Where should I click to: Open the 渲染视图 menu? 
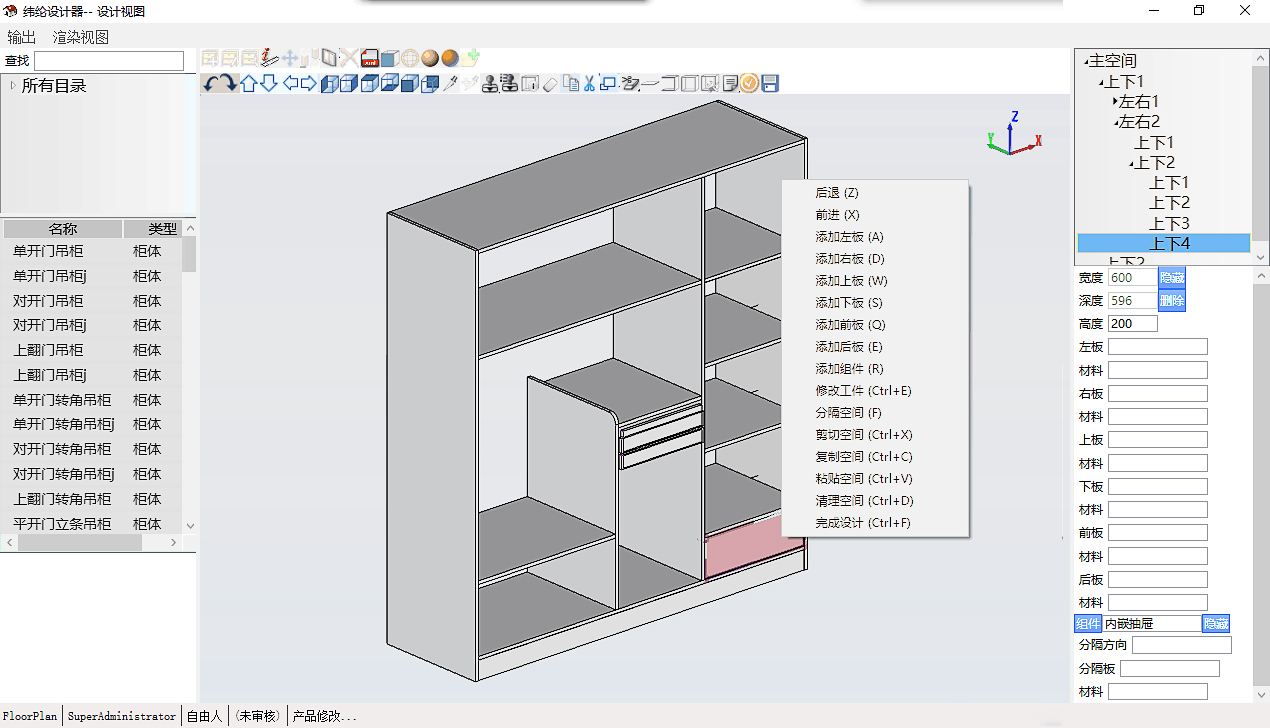(x=81, y=37)
